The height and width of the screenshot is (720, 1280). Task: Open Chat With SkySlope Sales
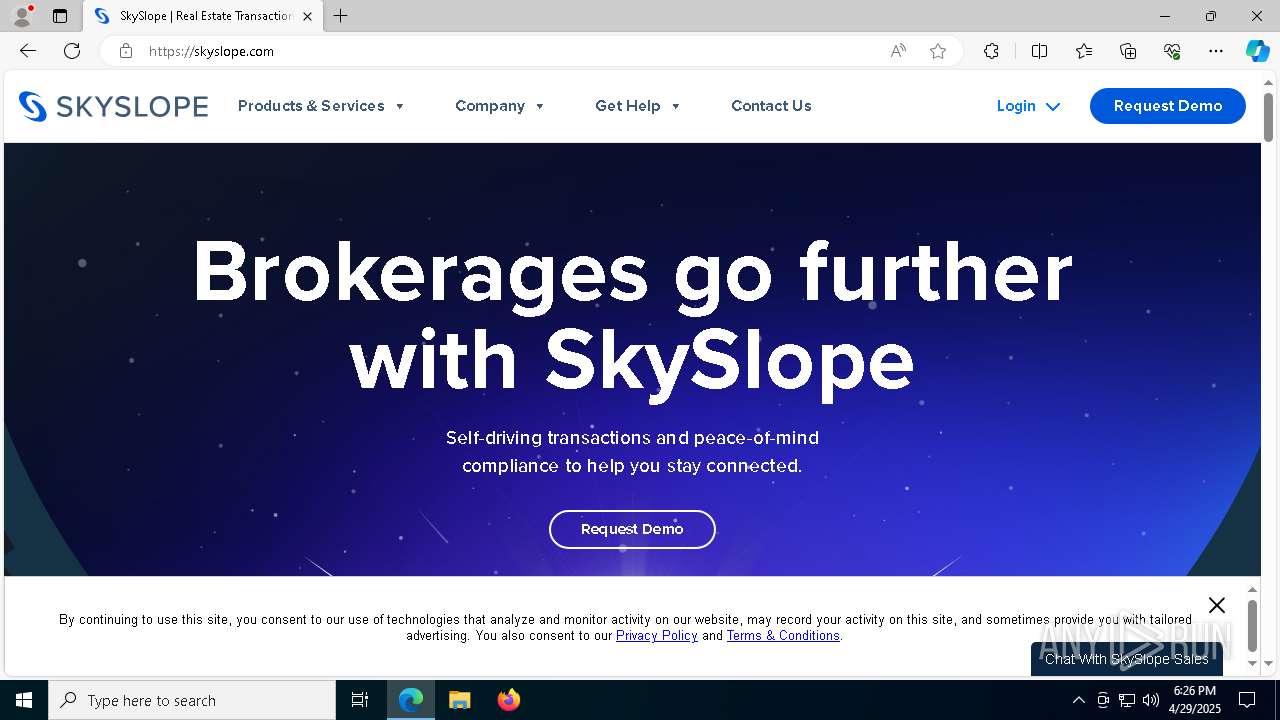1127,659
